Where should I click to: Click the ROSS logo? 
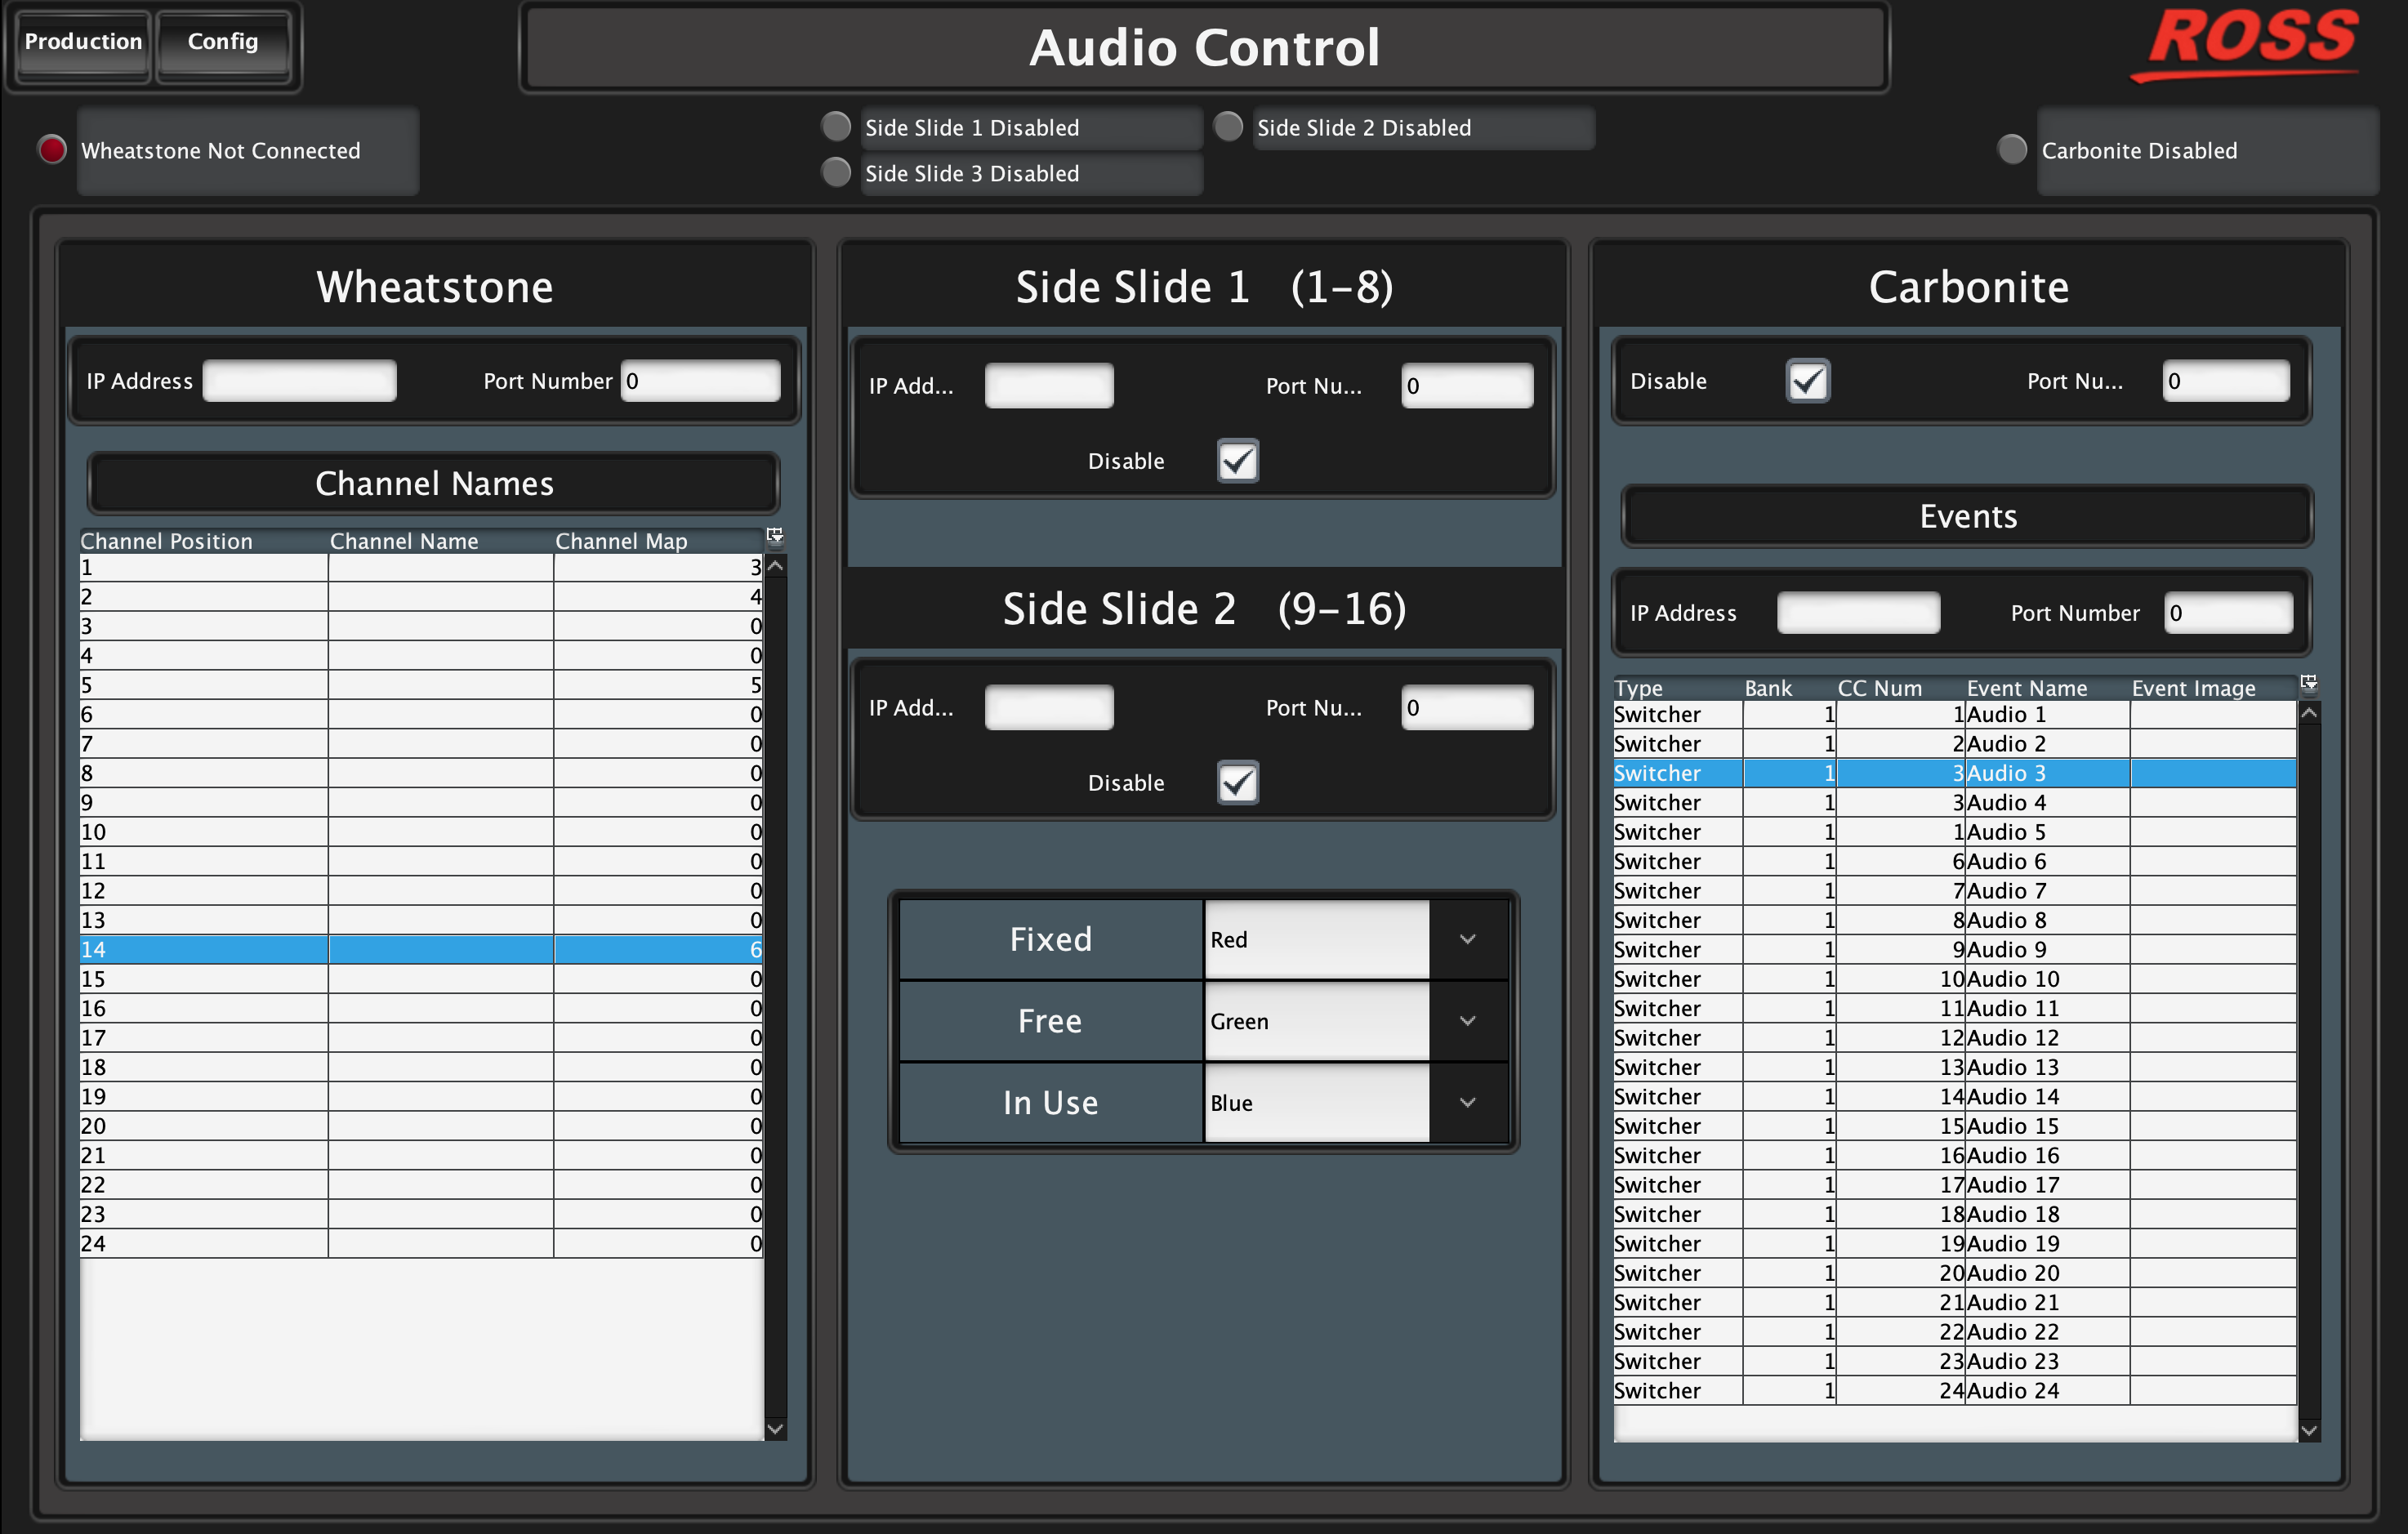pos(2252,42)
